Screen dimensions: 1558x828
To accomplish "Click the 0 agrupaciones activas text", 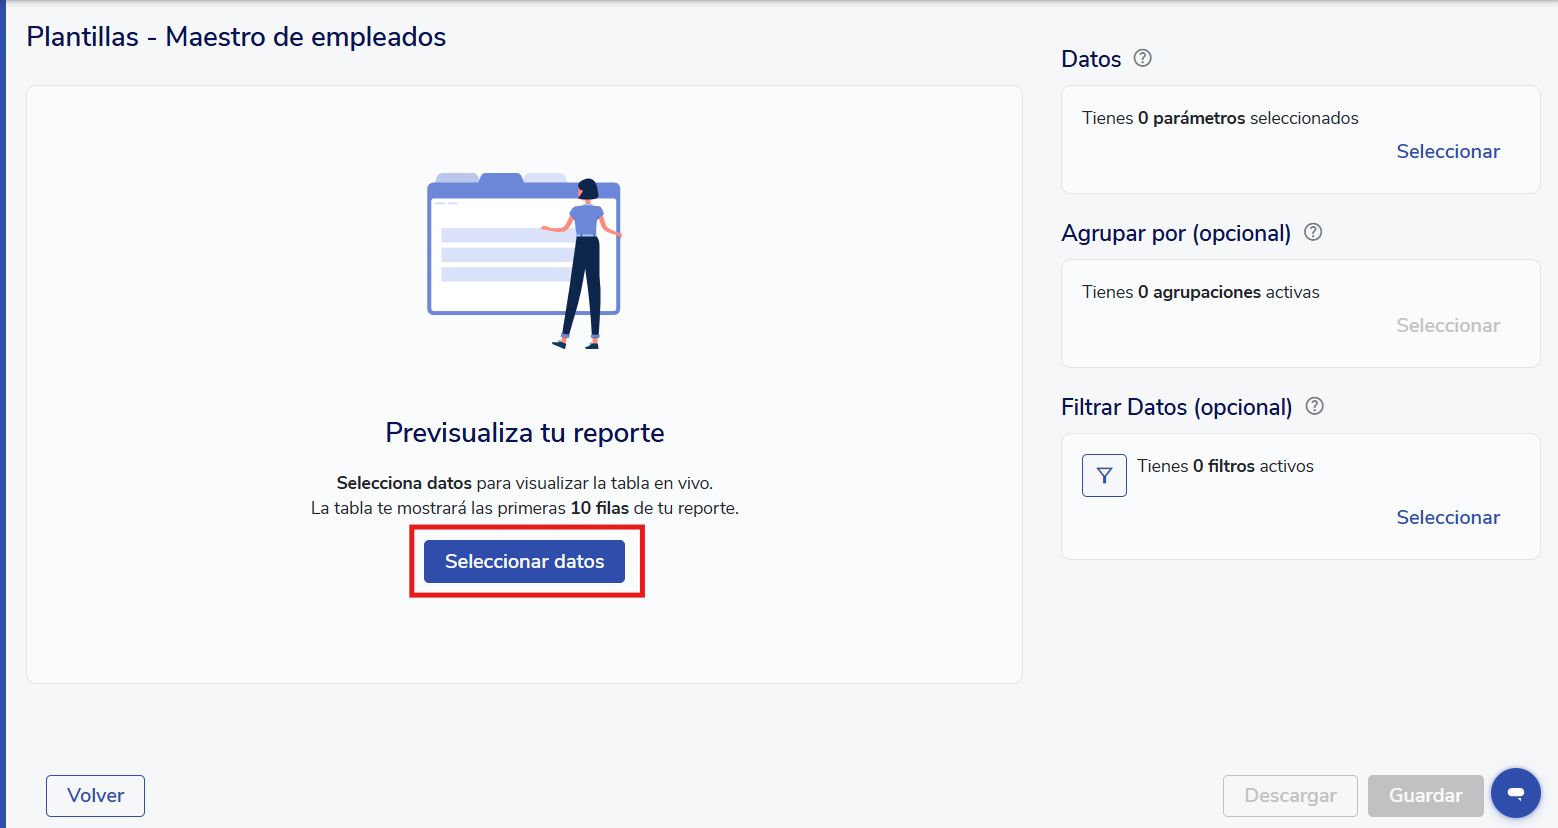I will [1200, 292].
